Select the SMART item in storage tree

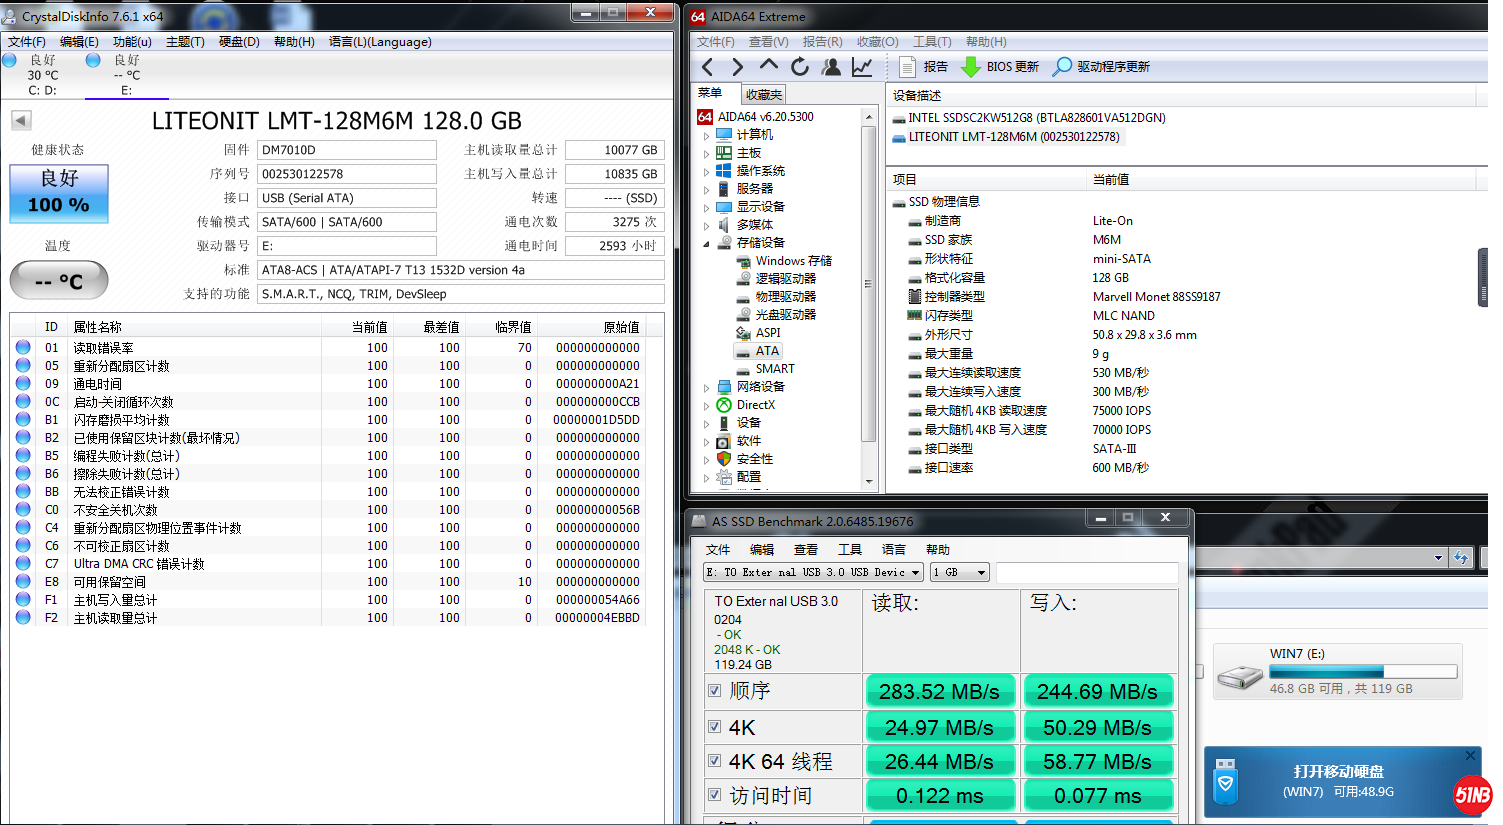tap(774, 369)
